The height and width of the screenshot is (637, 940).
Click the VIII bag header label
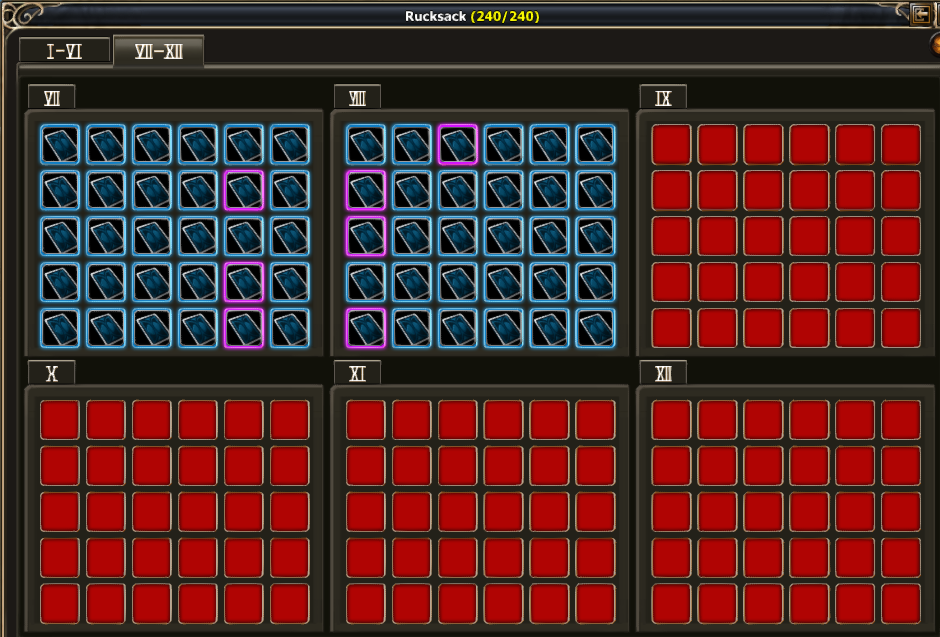click(x=357, y=97)
